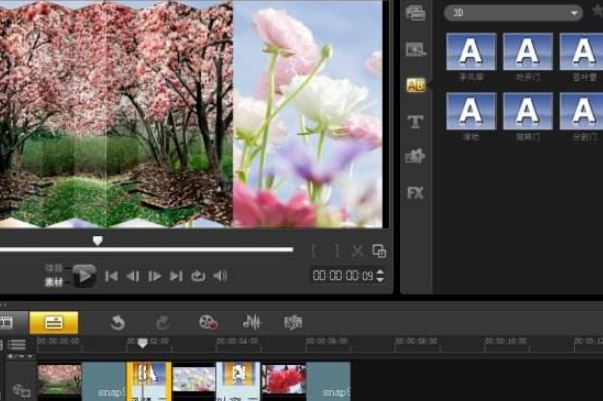
Task: Jump to end of clip
Action: coord(176,276)
